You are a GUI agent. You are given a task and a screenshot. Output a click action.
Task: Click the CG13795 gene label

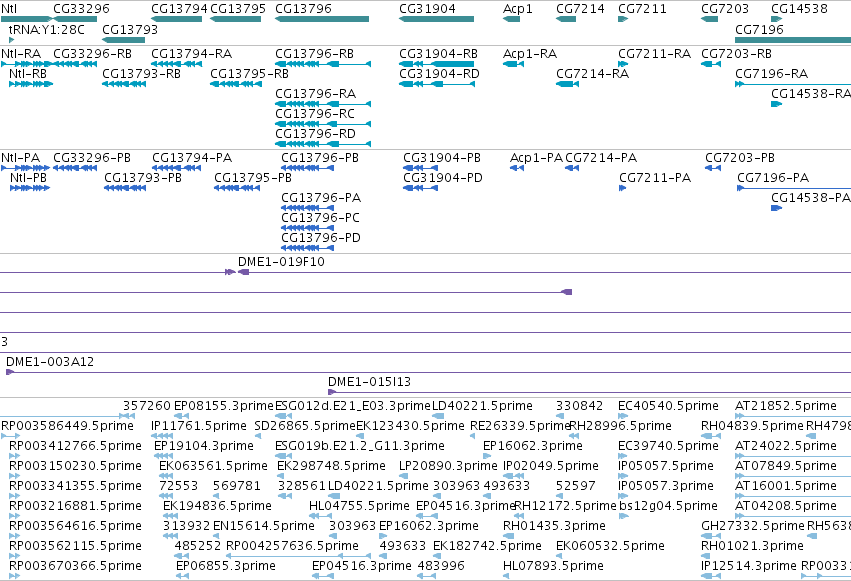coord(238,9)
